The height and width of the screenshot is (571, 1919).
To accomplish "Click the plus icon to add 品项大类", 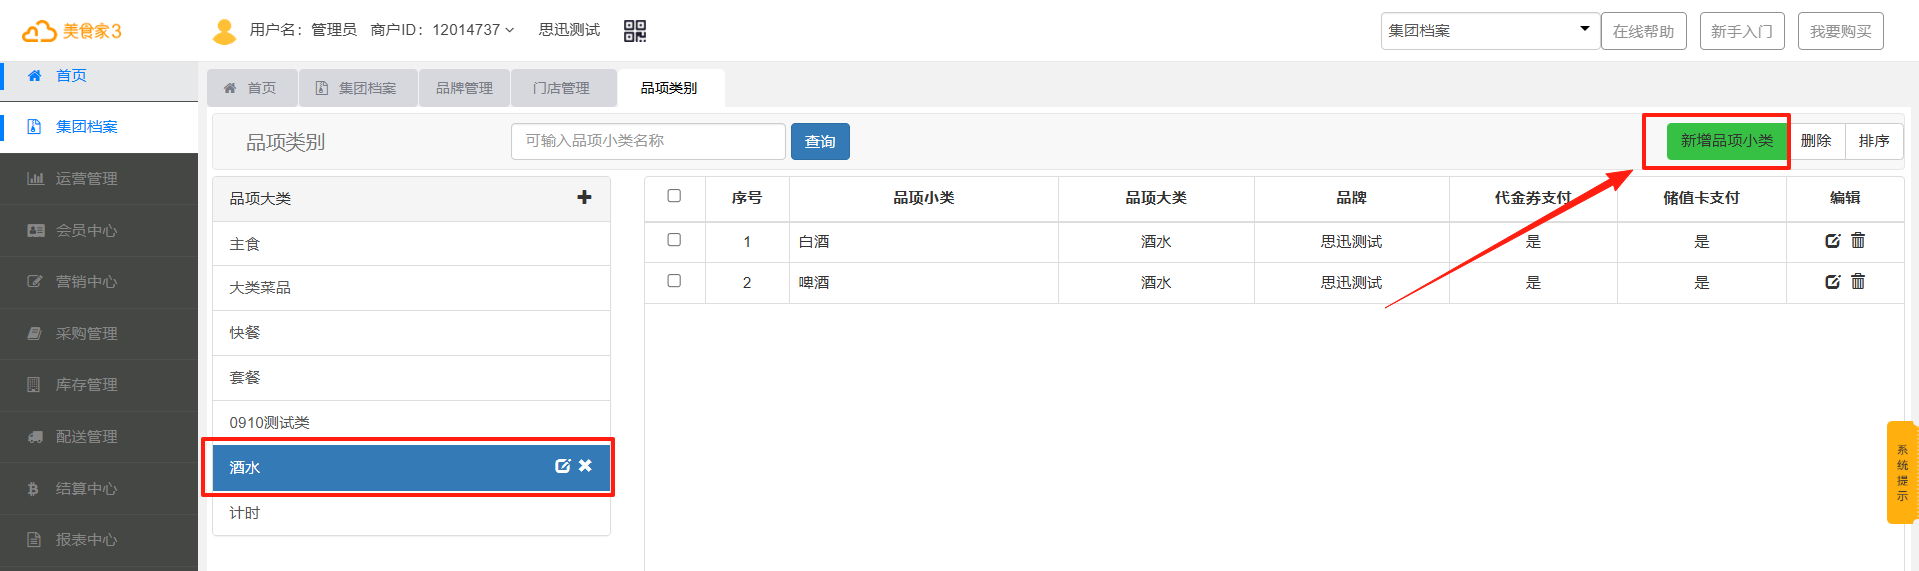I will 584,198.
